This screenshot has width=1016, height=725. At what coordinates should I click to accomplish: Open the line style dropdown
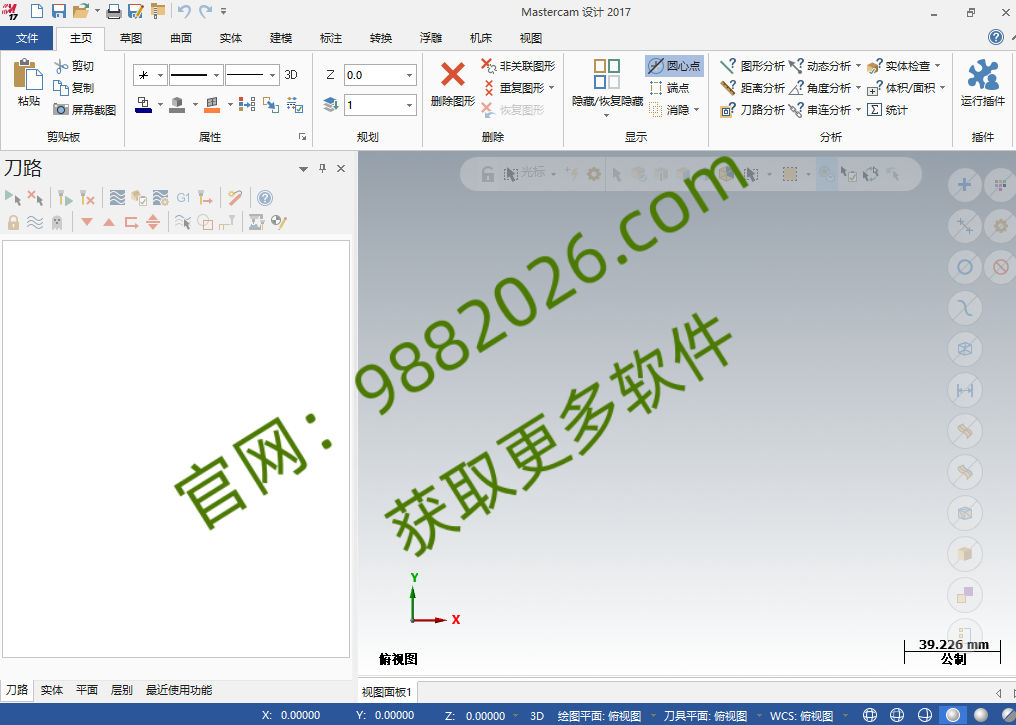pyautogui.click(x=216, y=75)
